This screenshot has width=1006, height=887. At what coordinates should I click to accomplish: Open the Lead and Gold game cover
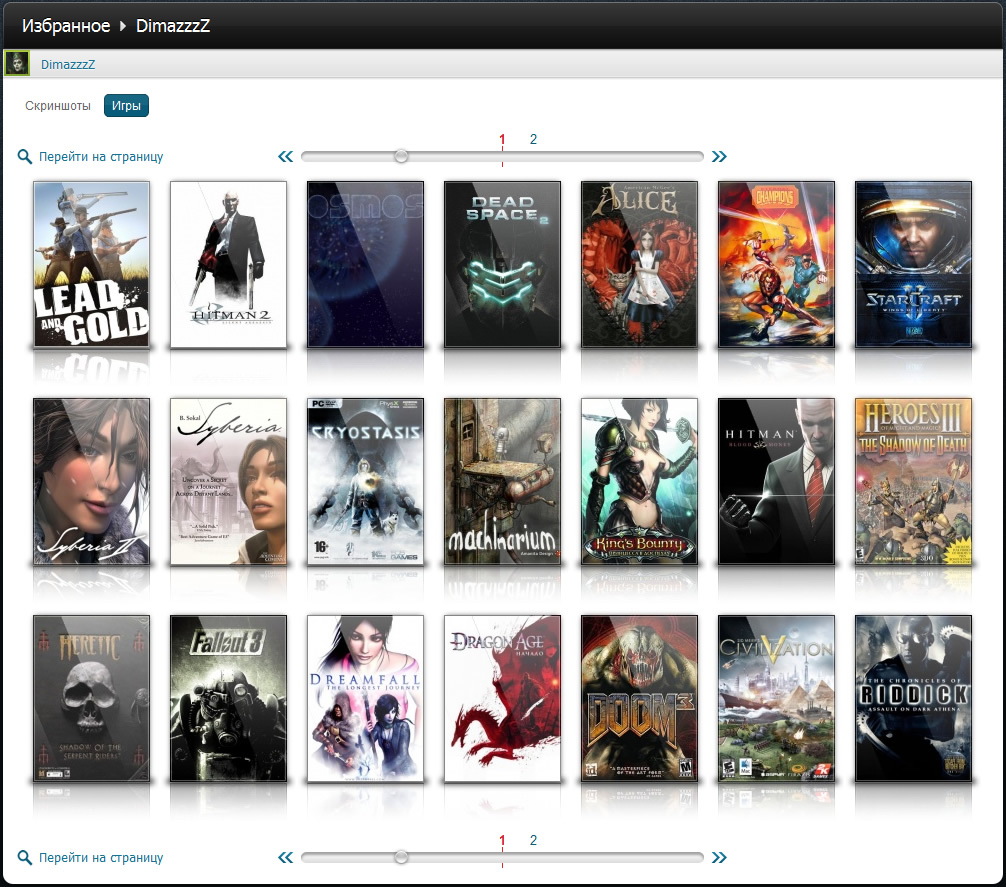pyautogui.click(x=91, y=264)
